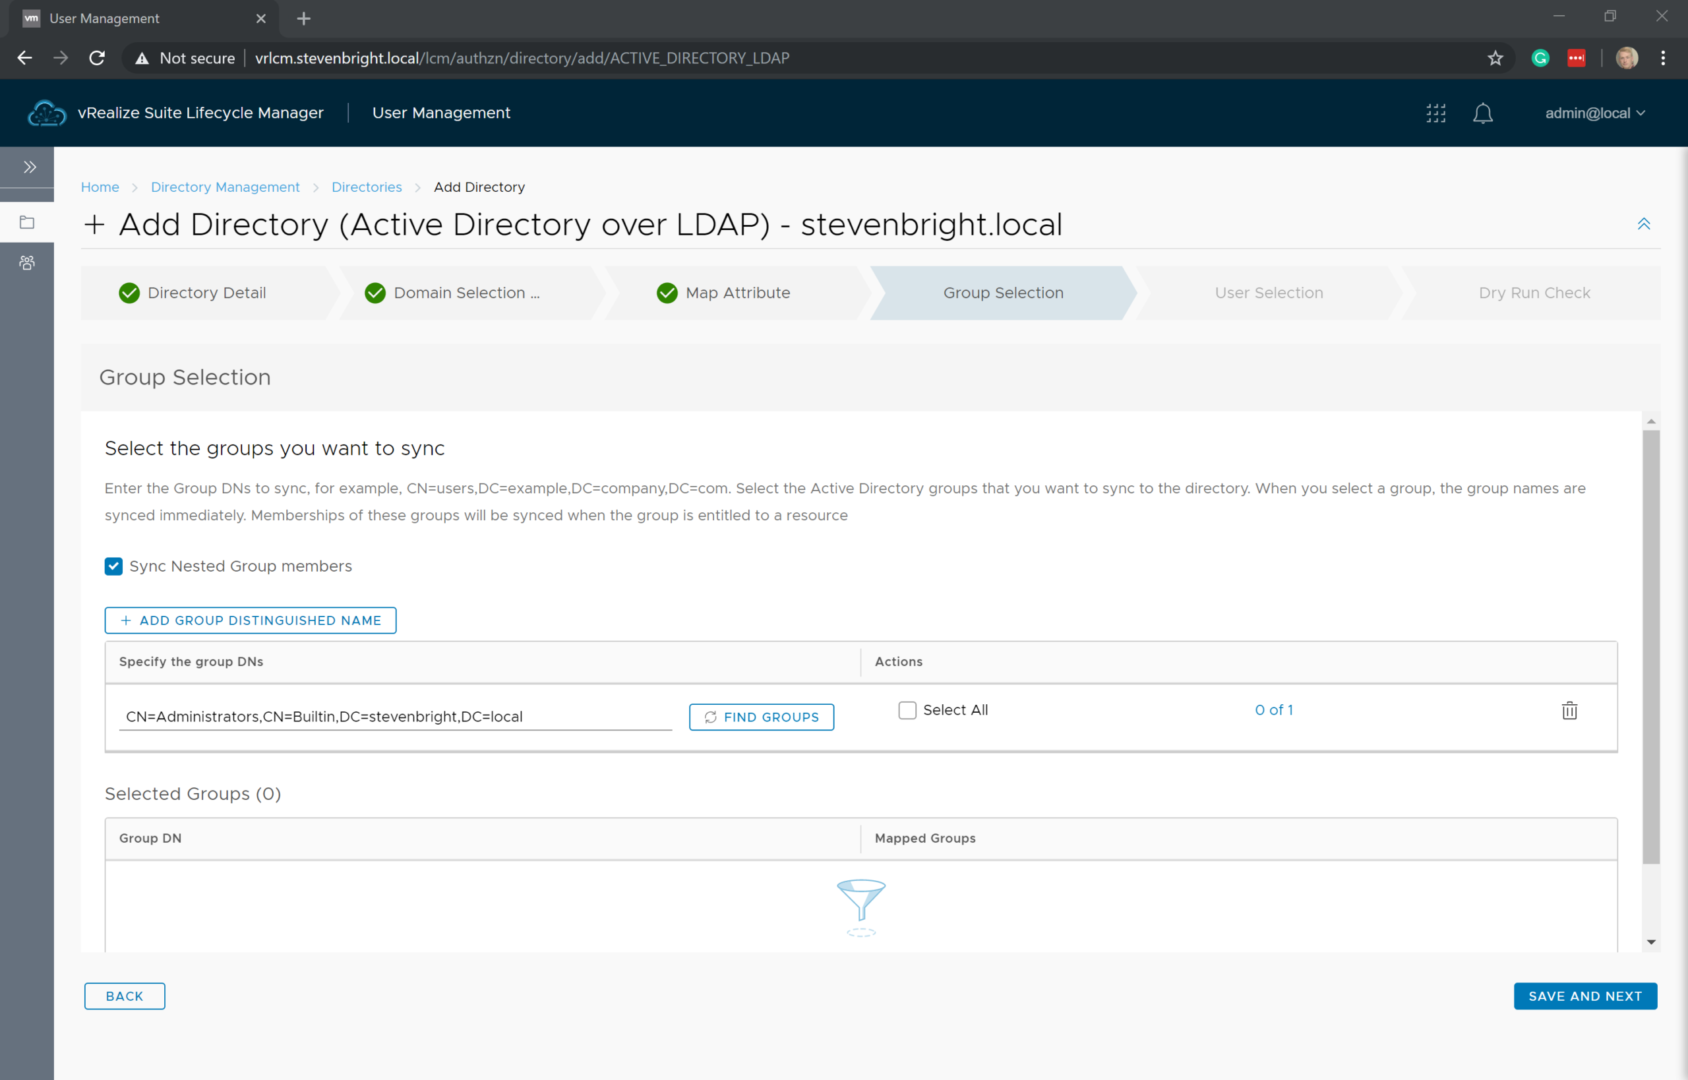Go to the Map Attribute step

[x=737, y=293]
